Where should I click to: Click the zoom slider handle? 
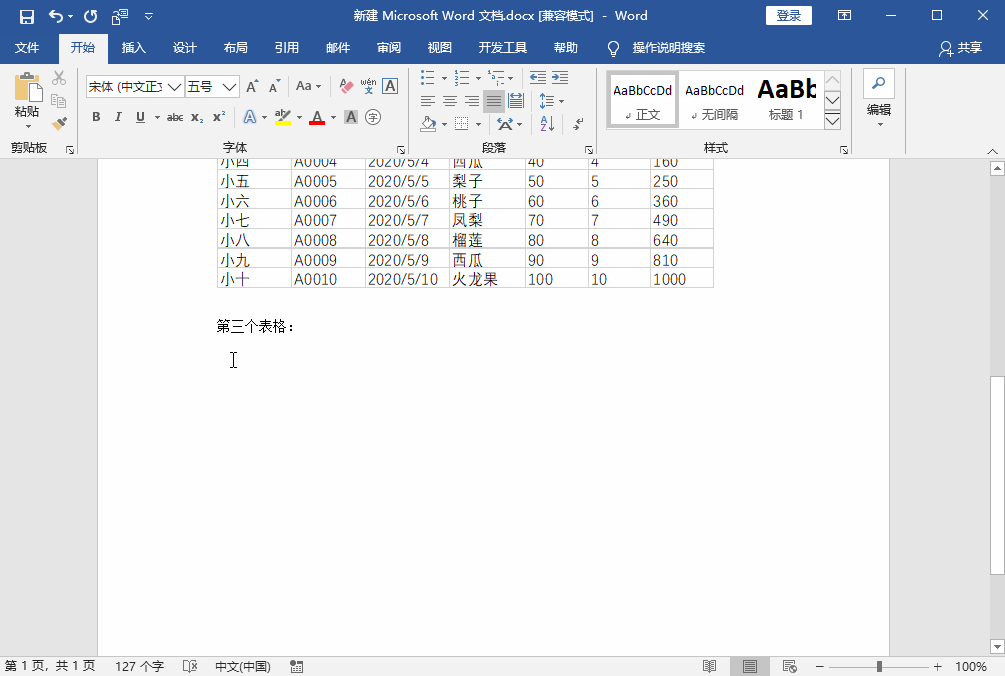(879, 666)
